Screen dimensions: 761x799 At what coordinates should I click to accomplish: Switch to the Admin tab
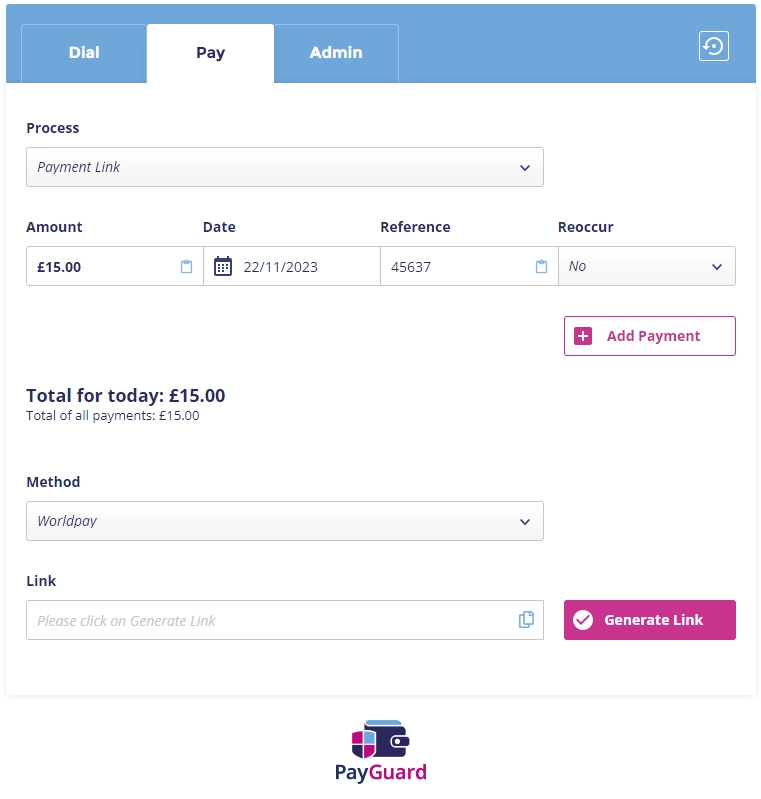[336, 53]
